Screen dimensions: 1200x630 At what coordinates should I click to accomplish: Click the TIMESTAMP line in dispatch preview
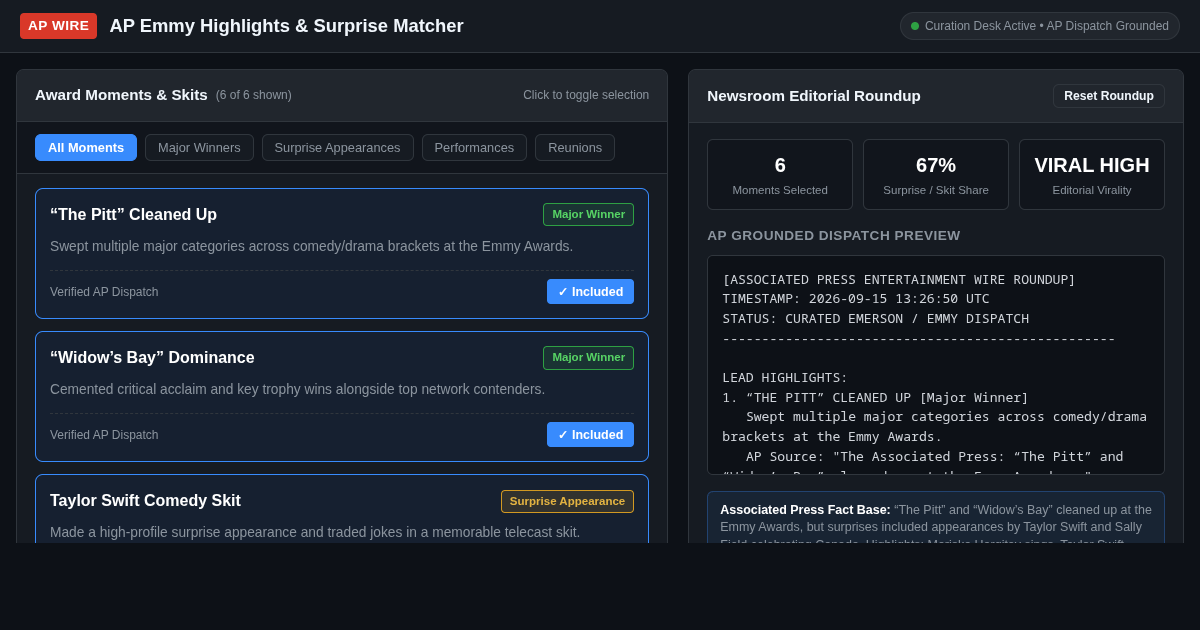click(856, 299)
